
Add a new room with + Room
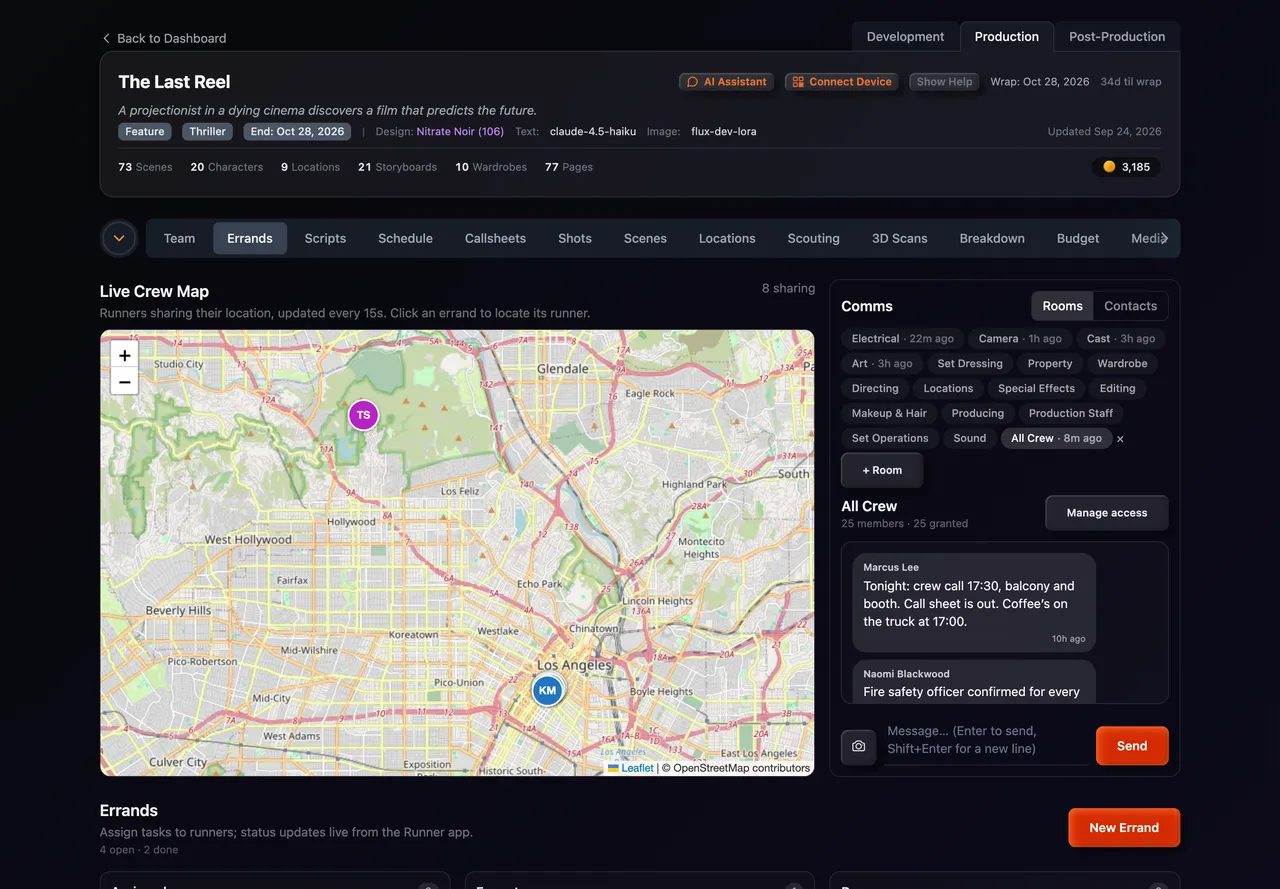(x=882, y=470)
